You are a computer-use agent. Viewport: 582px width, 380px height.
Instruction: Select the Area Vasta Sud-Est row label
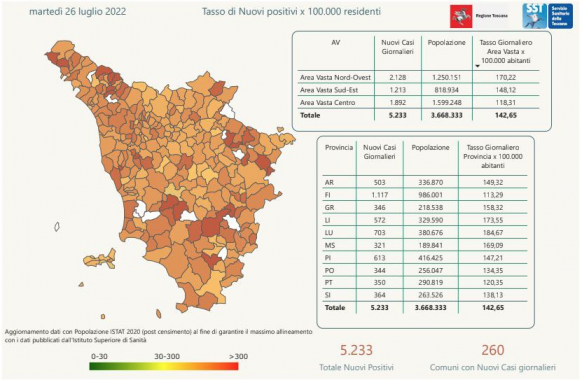pos(329,90)
